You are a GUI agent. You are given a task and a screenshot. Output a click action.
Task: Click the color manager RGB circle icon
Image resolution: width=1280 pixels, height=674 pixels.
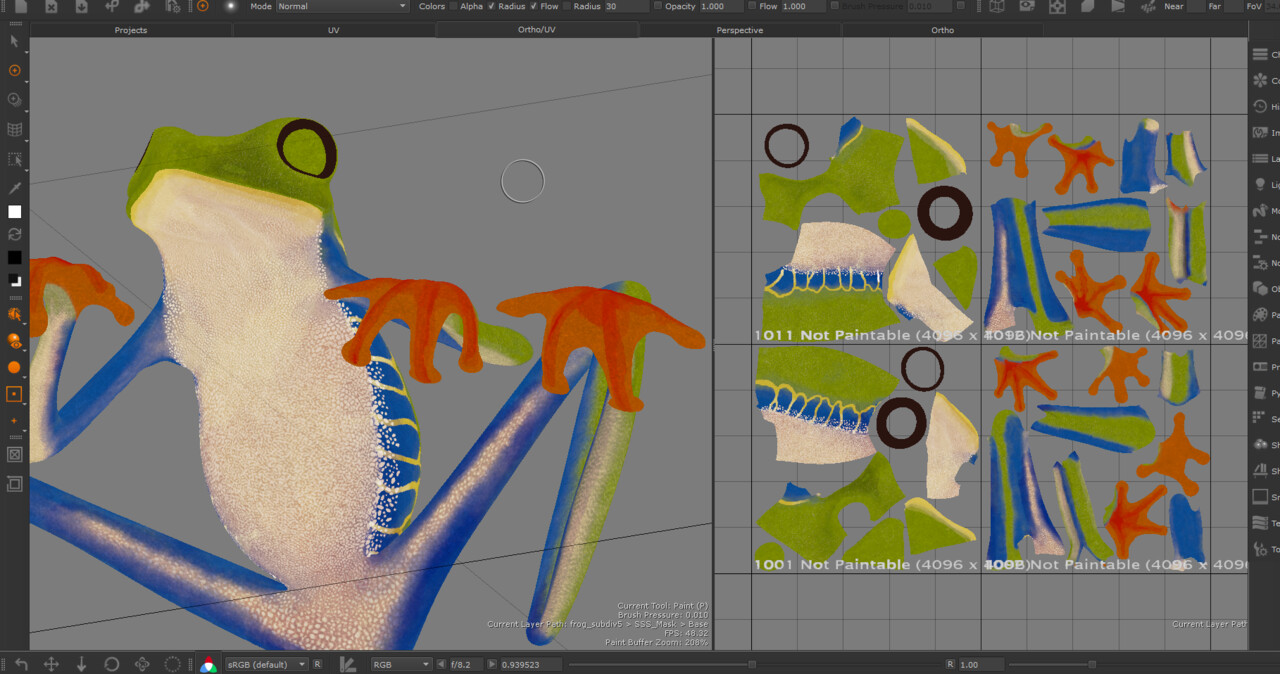[208, 664]
